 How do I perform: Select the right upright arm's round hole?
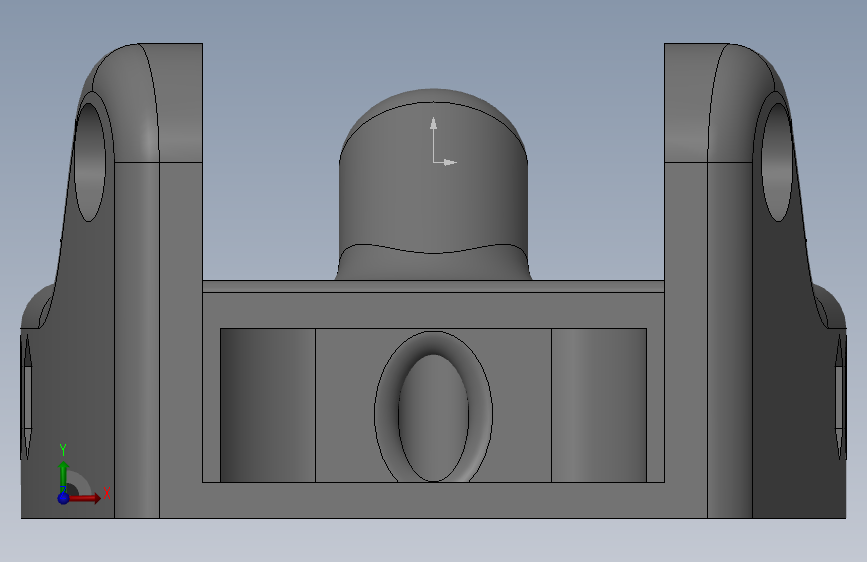777,162
